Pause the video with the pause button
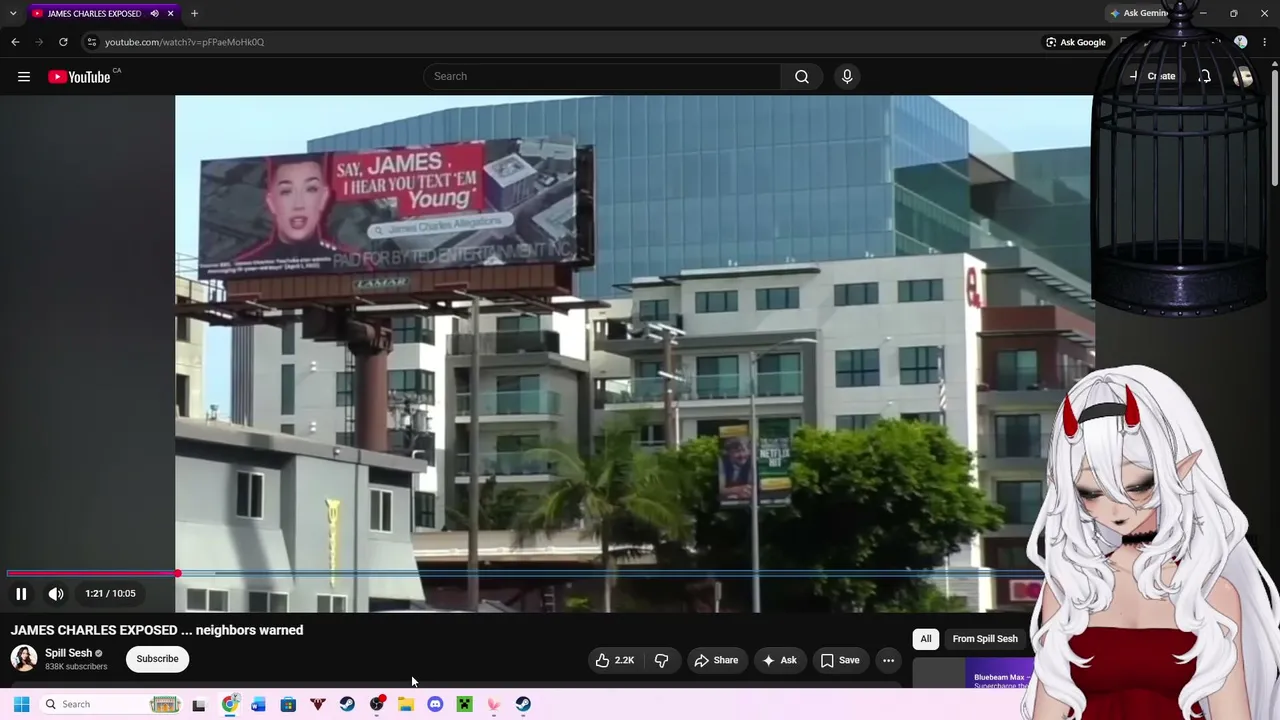Screen dimensions: 1280x720 click(21, 593)
